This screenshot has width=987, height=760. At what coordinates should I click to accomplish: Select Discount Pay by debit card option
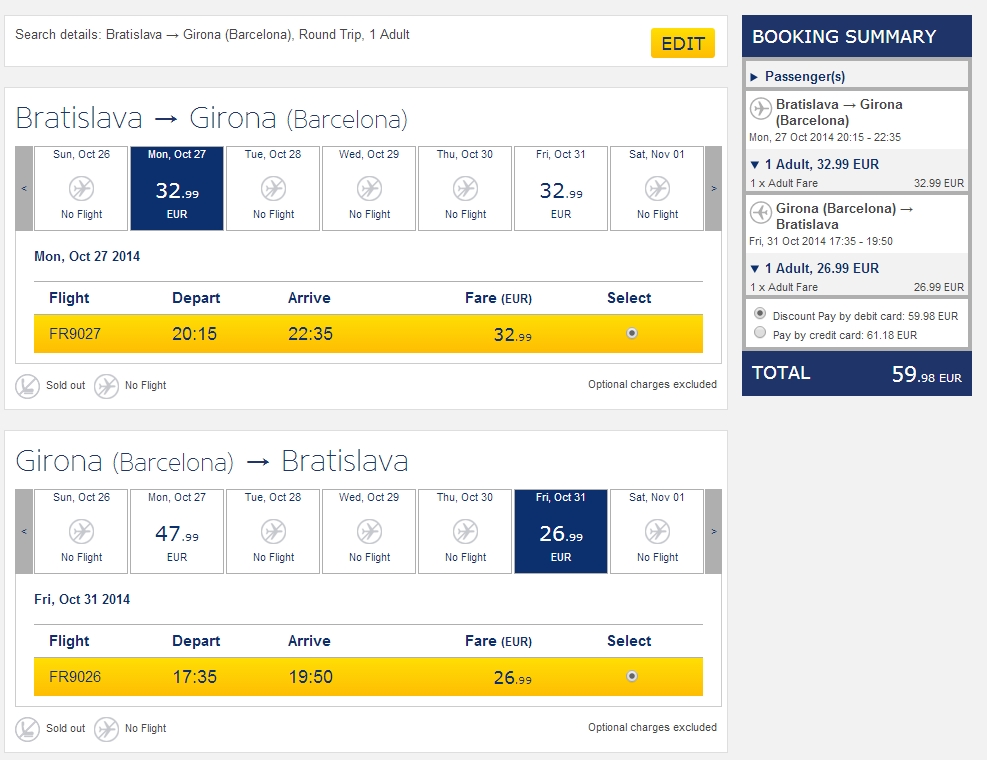pos(761,314)
